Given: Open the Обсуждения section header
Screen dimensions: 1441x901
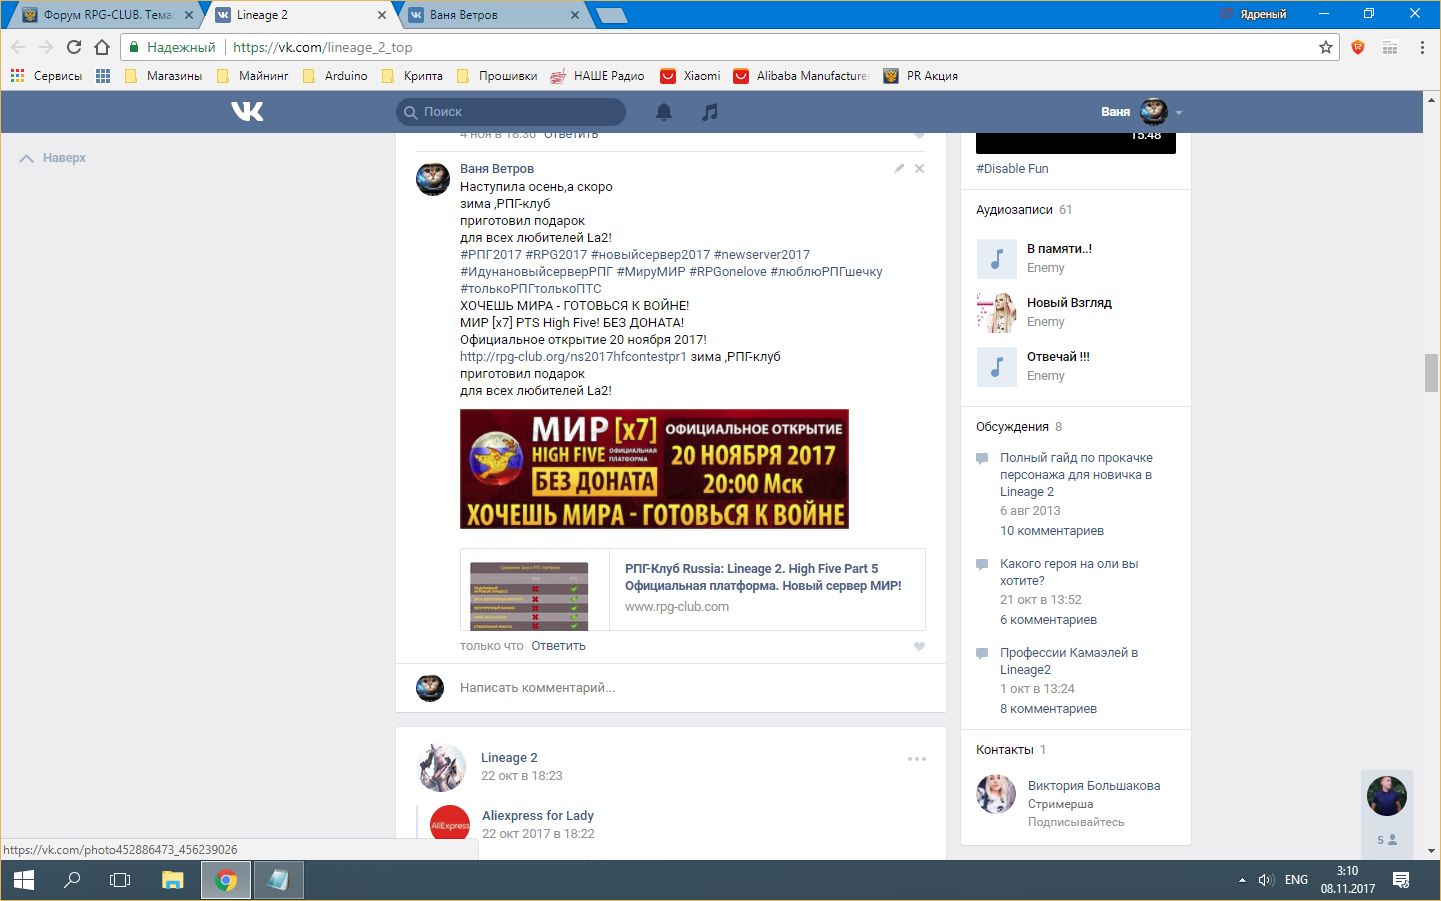Looking at the screenshot, I should 1012,427.
